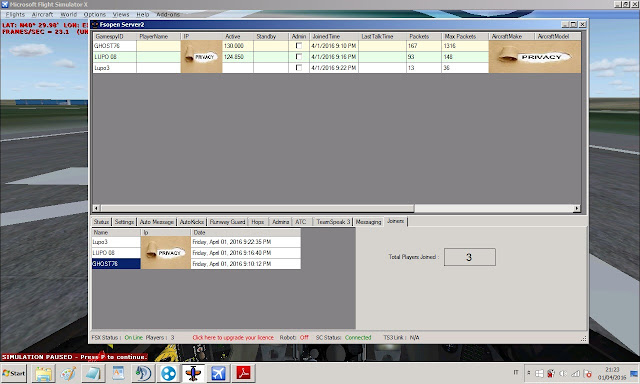The height and width of the screenshot is (384, 640).
Task: Click the tray clock showing 21:23
Action: point(612,373)
